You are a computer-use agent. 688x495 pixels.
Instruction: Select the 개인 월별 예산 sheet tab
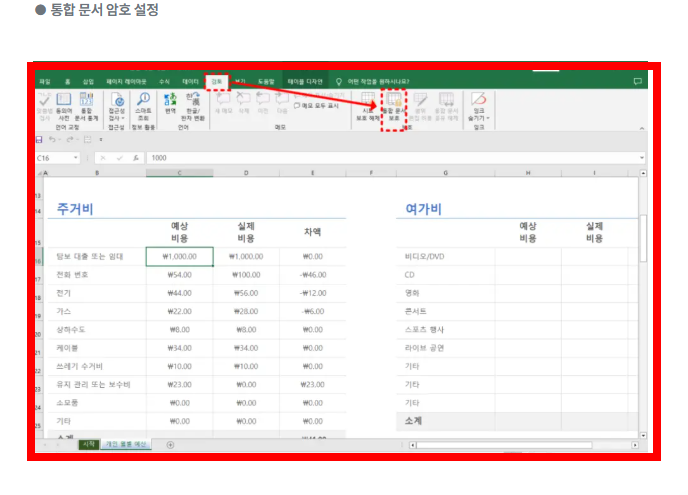point(126,445)
